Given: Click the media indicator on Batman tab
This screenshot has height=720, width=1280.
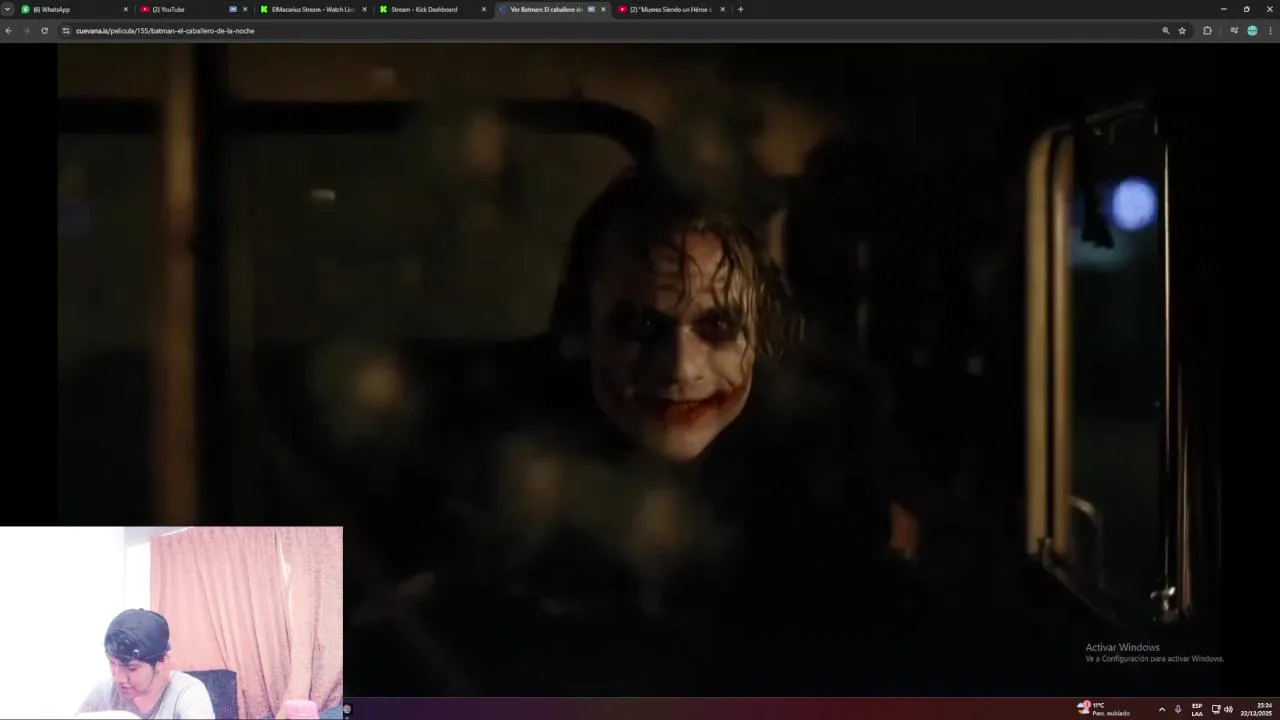Looking at the screenshot, I should pyautogui.click(x=591, y=9).
